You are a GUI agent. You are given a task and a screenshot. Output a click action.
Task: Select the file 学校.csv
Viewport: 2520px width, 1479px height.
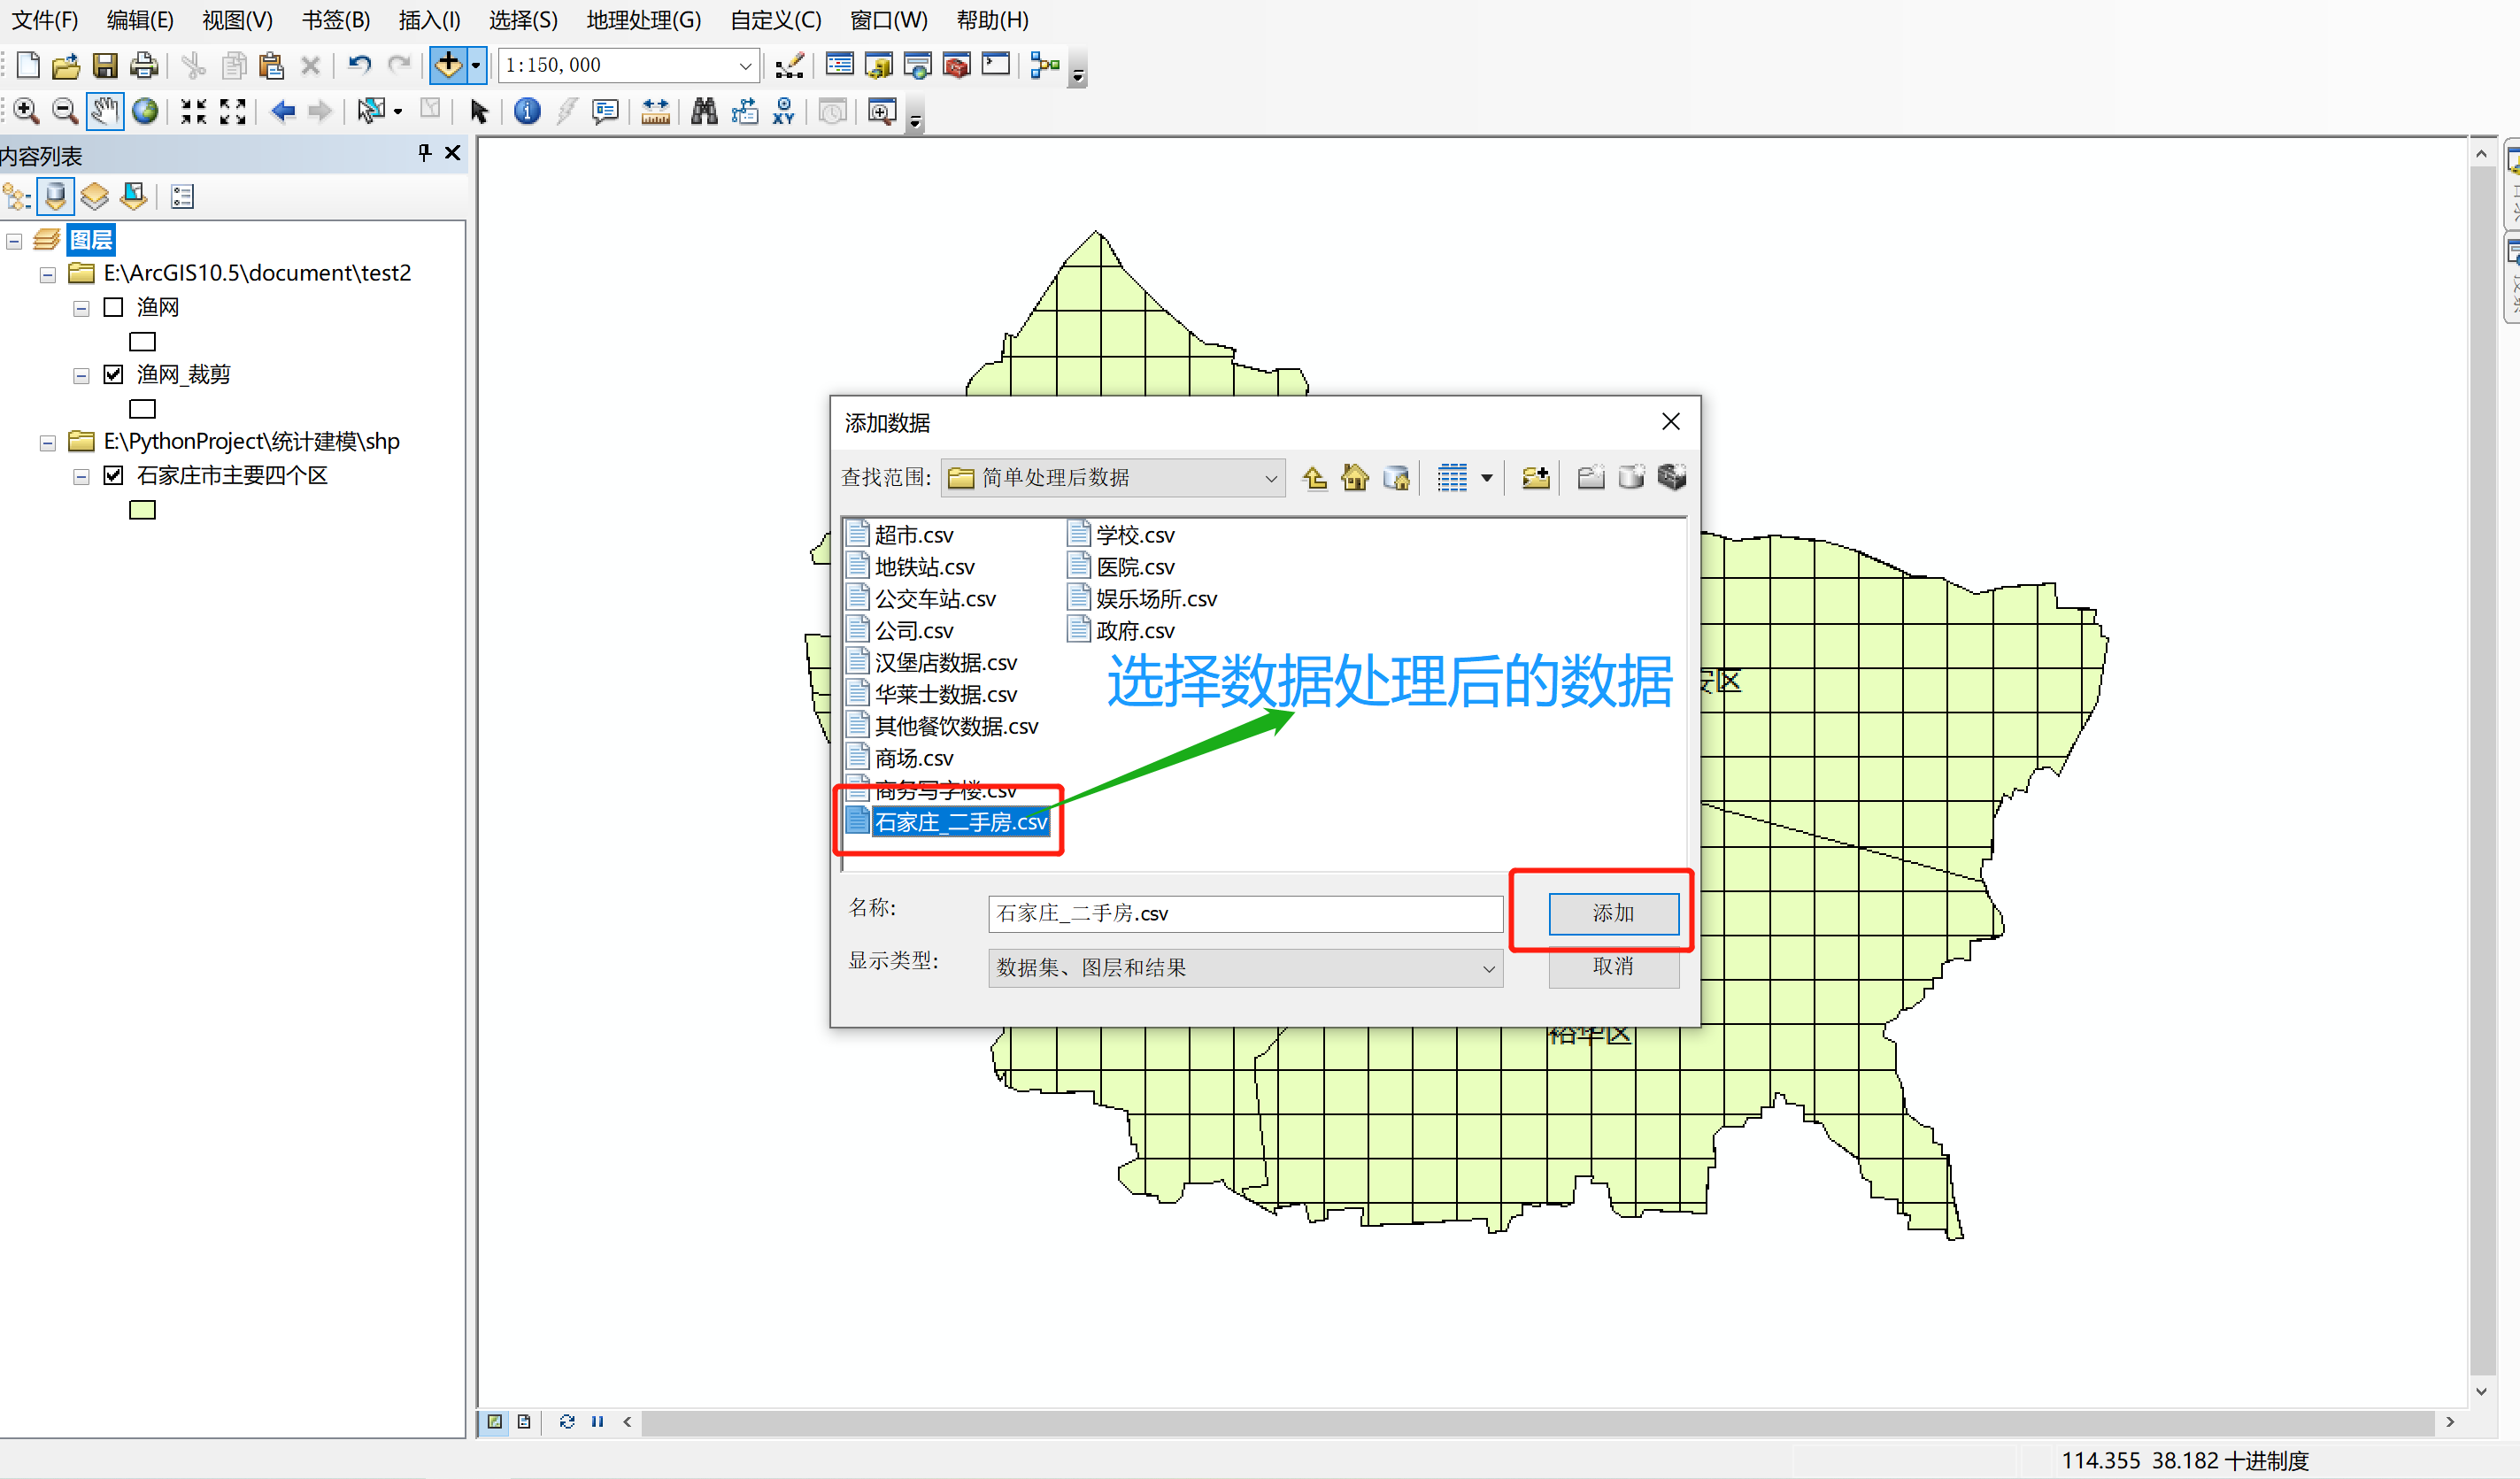(1122, 535)
